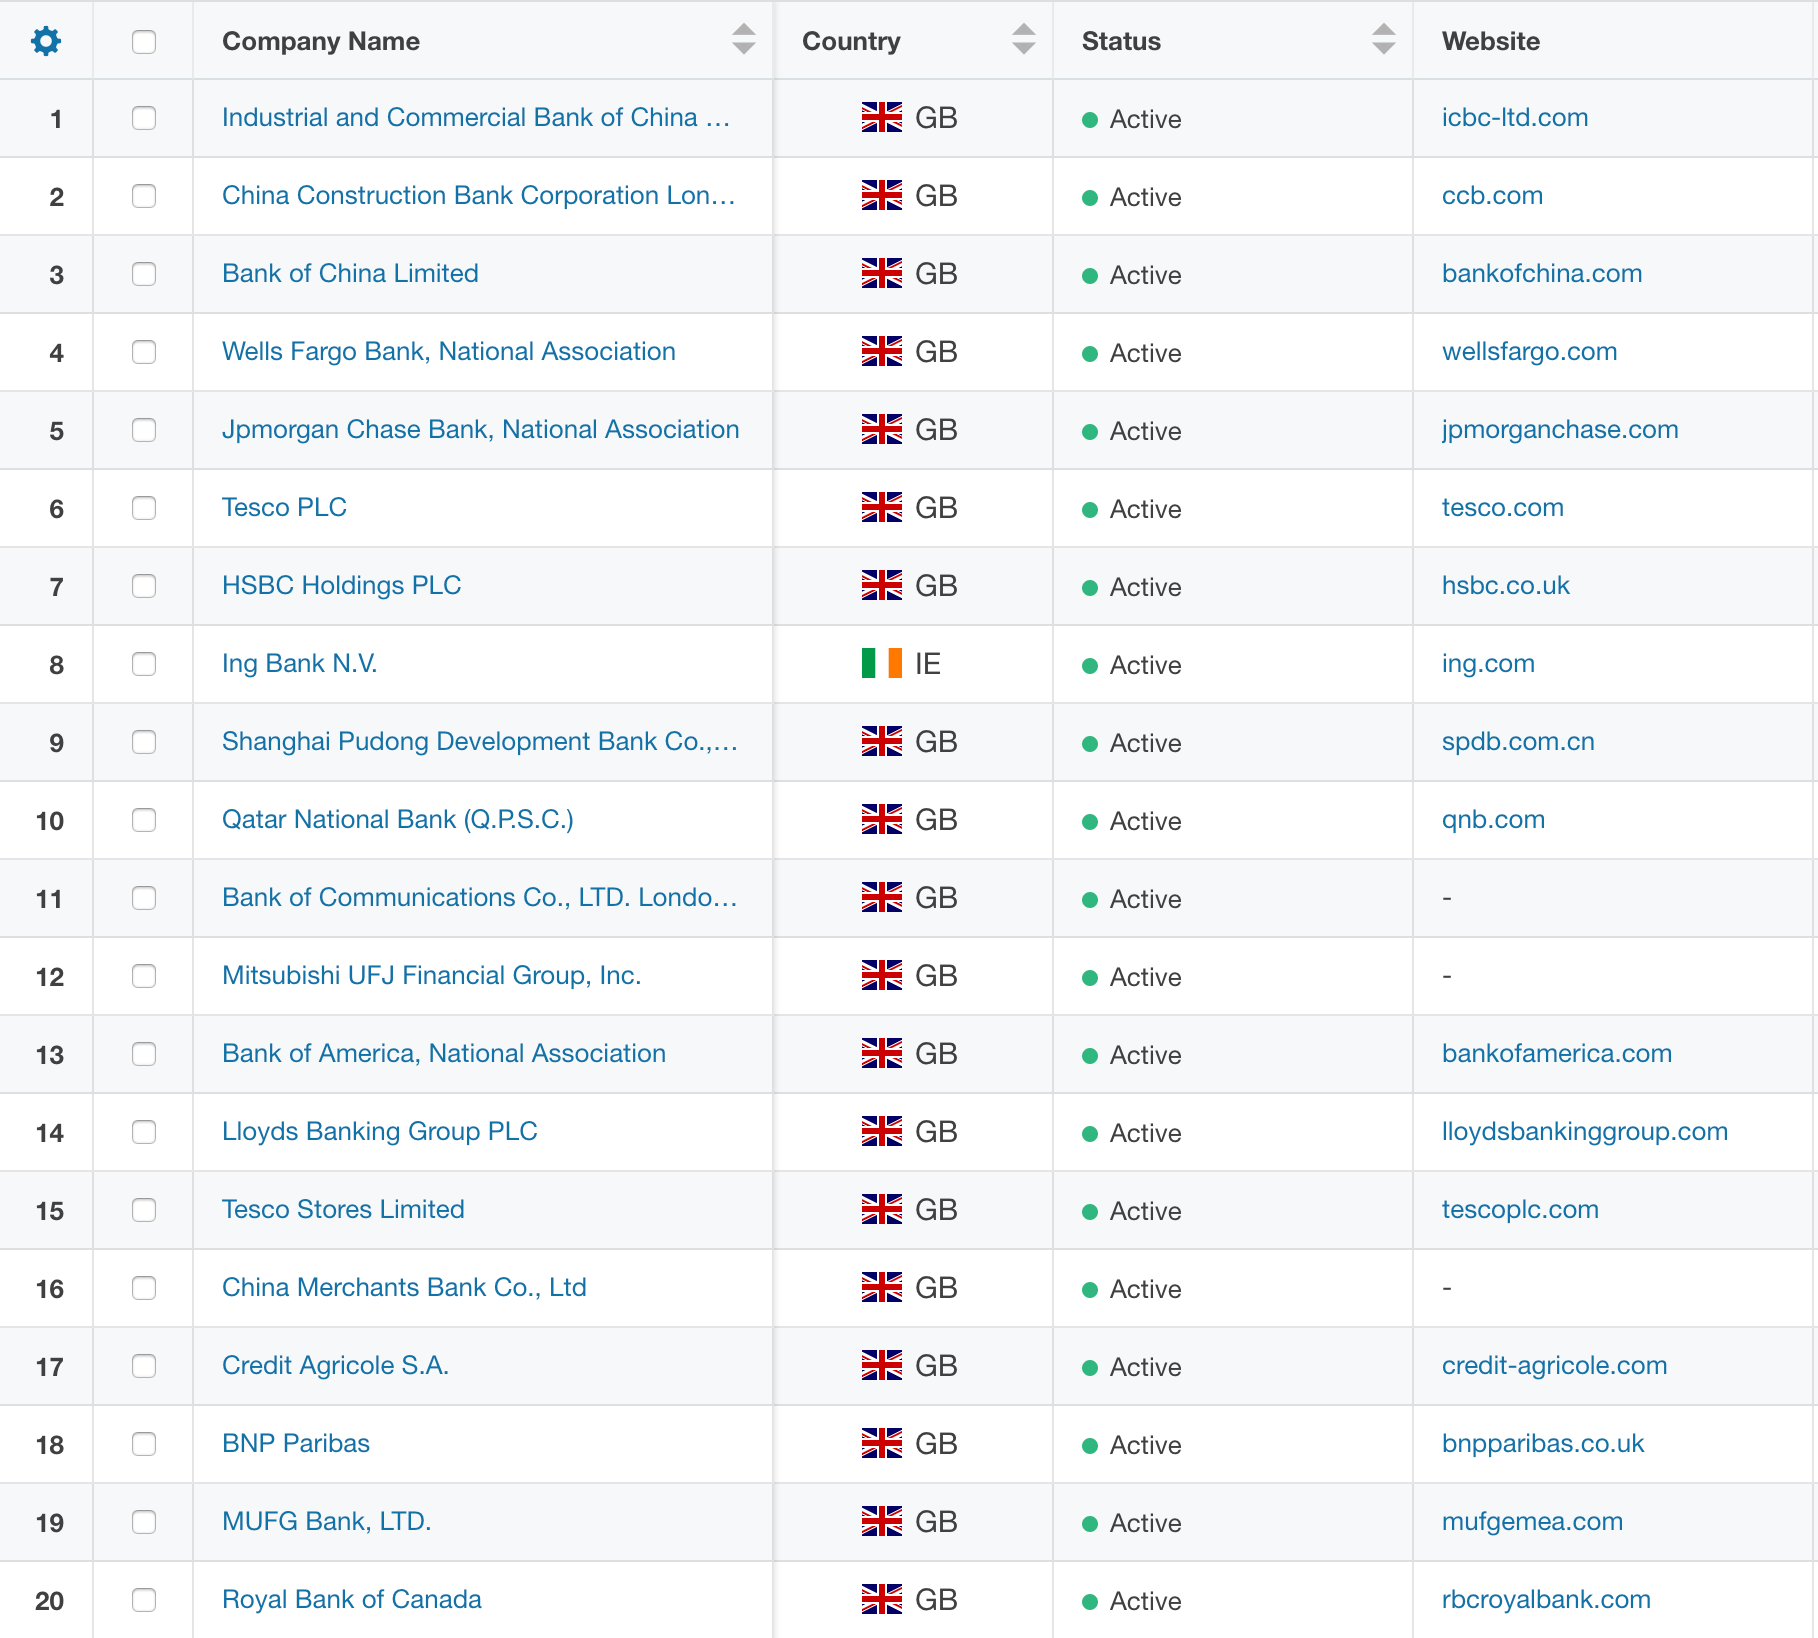Open the BNP Paribas company link
The image size is (1818, 1638).
click(x=296, y=1444)
